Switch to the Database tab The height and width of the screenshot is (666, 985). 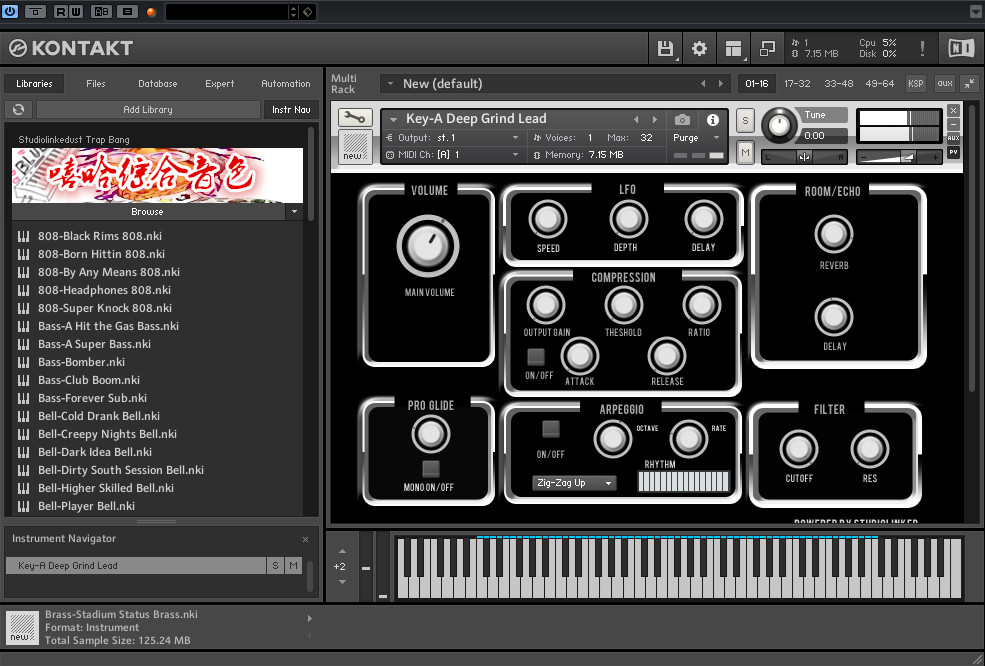158,84
